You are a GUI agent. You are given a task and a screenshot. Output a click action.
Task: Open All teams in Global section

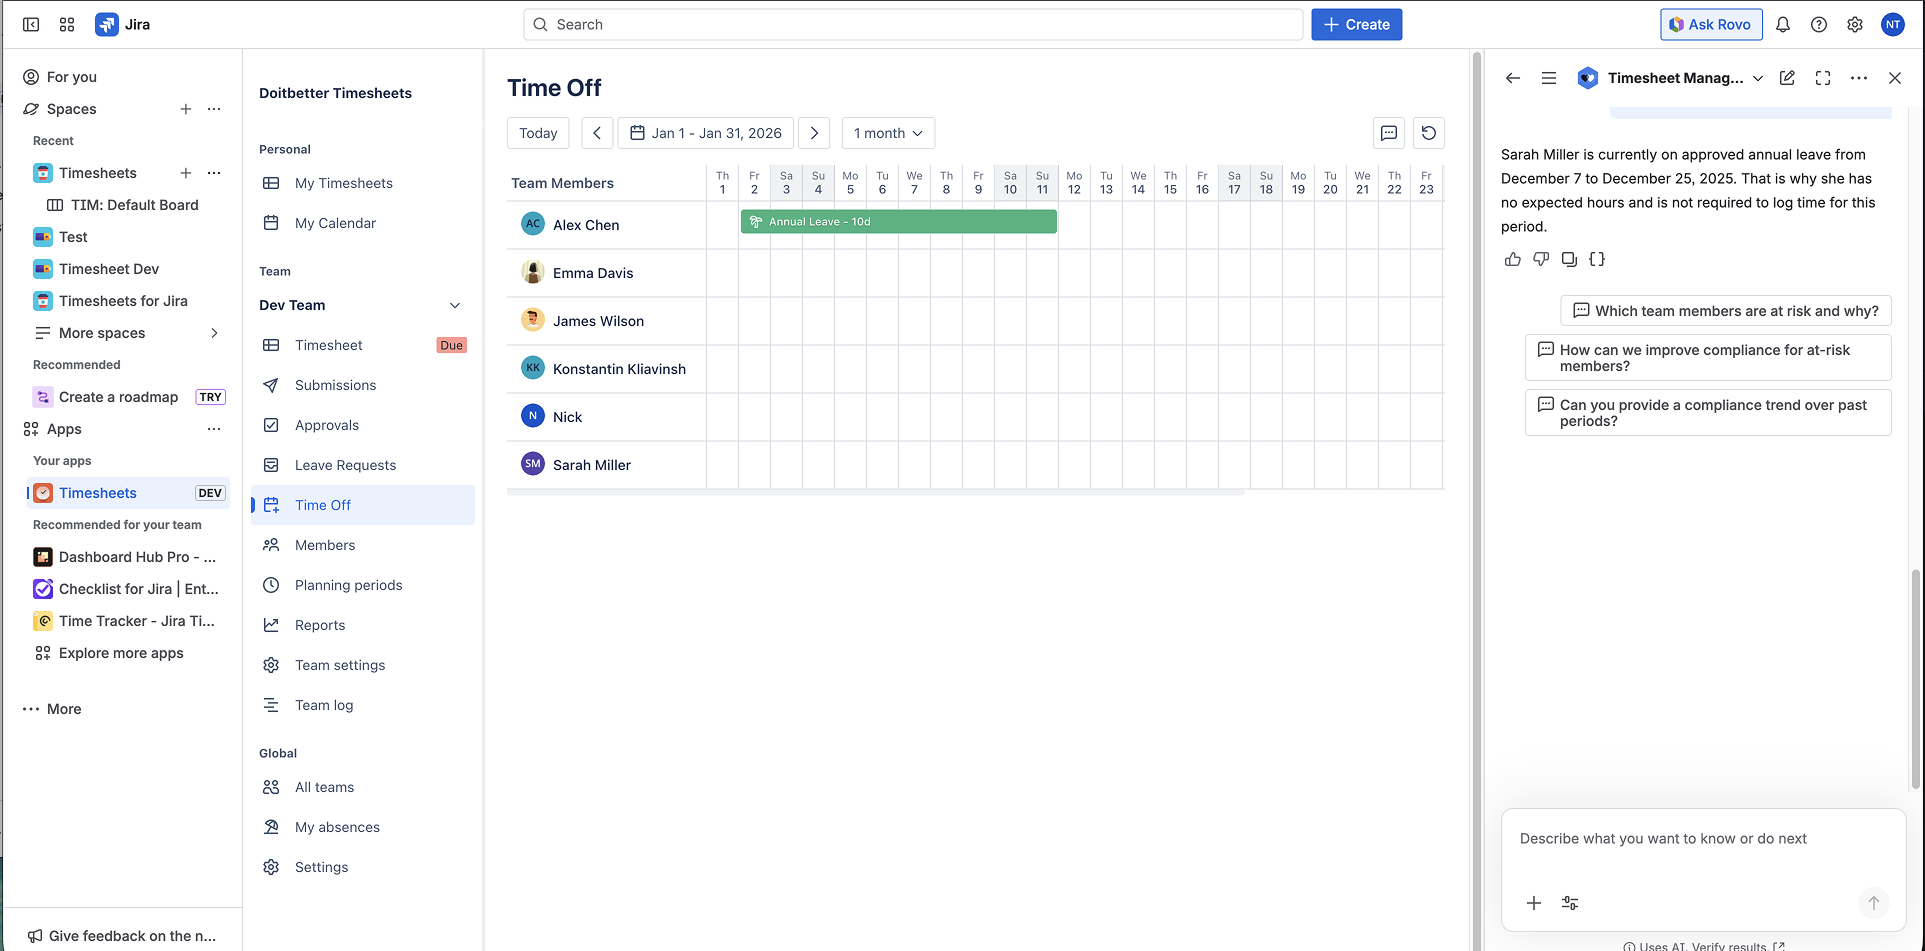pos(362,787)
